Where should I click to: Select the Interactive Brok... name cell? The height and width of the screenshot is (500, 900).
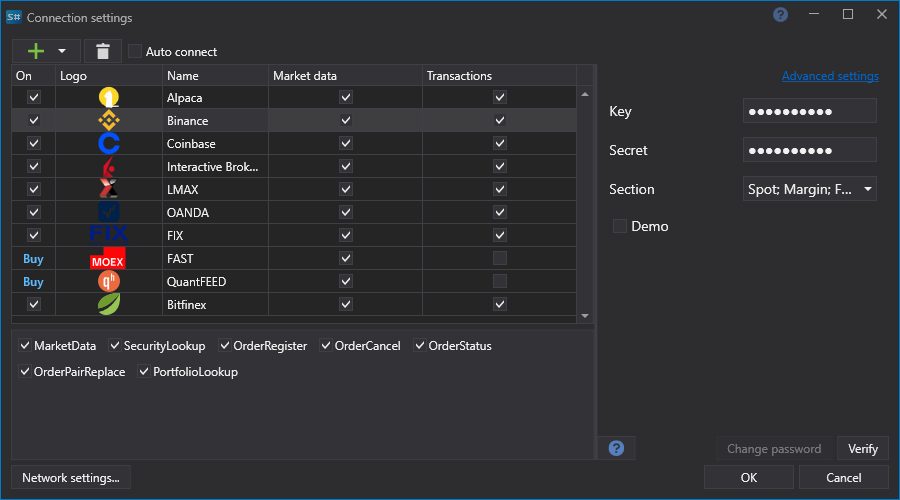pyautogui.click(x=215, y=166)
